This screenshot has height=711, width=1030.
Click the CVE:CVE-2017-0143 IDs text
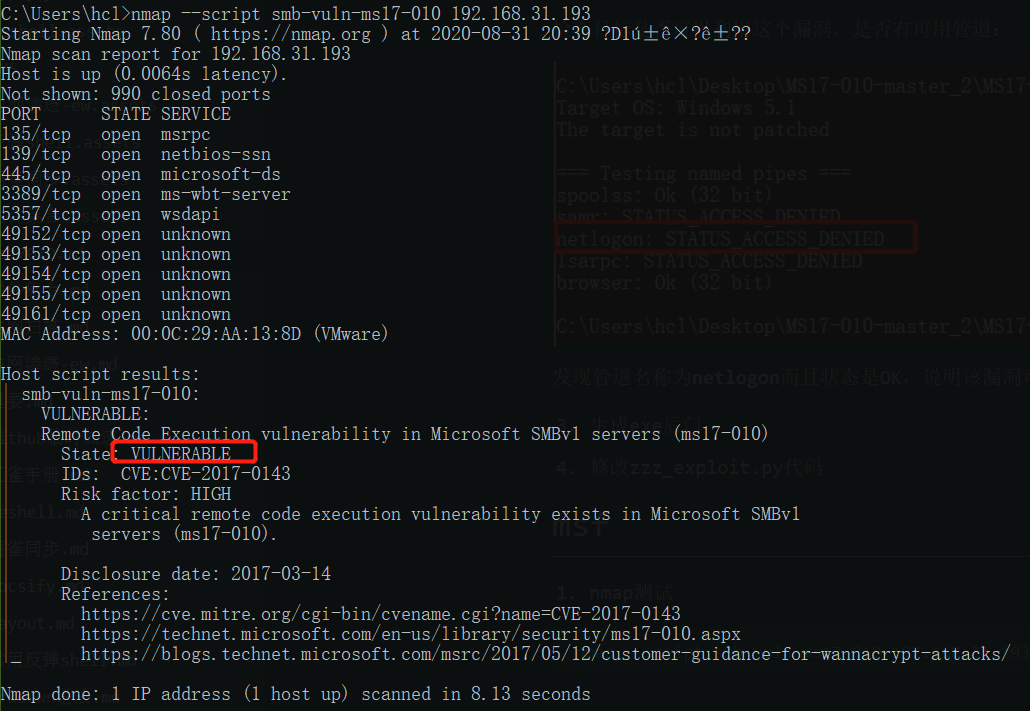click(x=206, y=474)
